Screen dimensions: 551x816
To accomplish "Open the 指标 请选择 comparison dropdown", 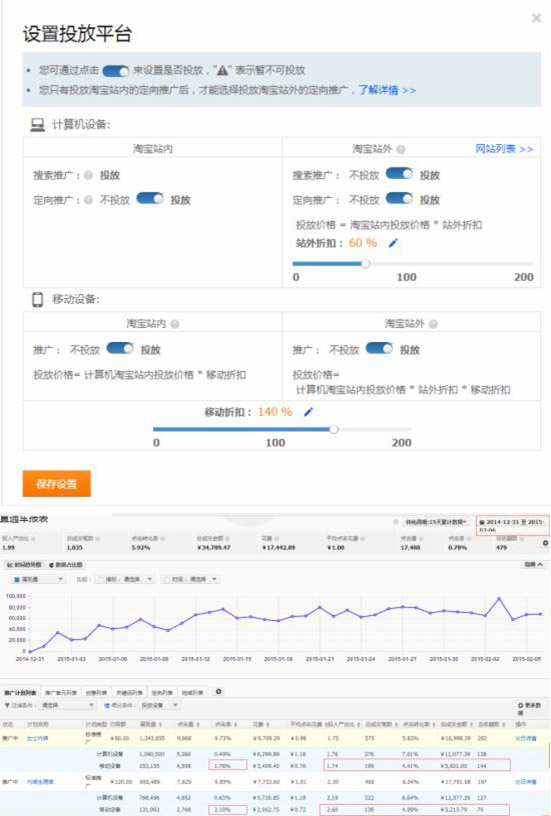I will [x=125, y=579].
